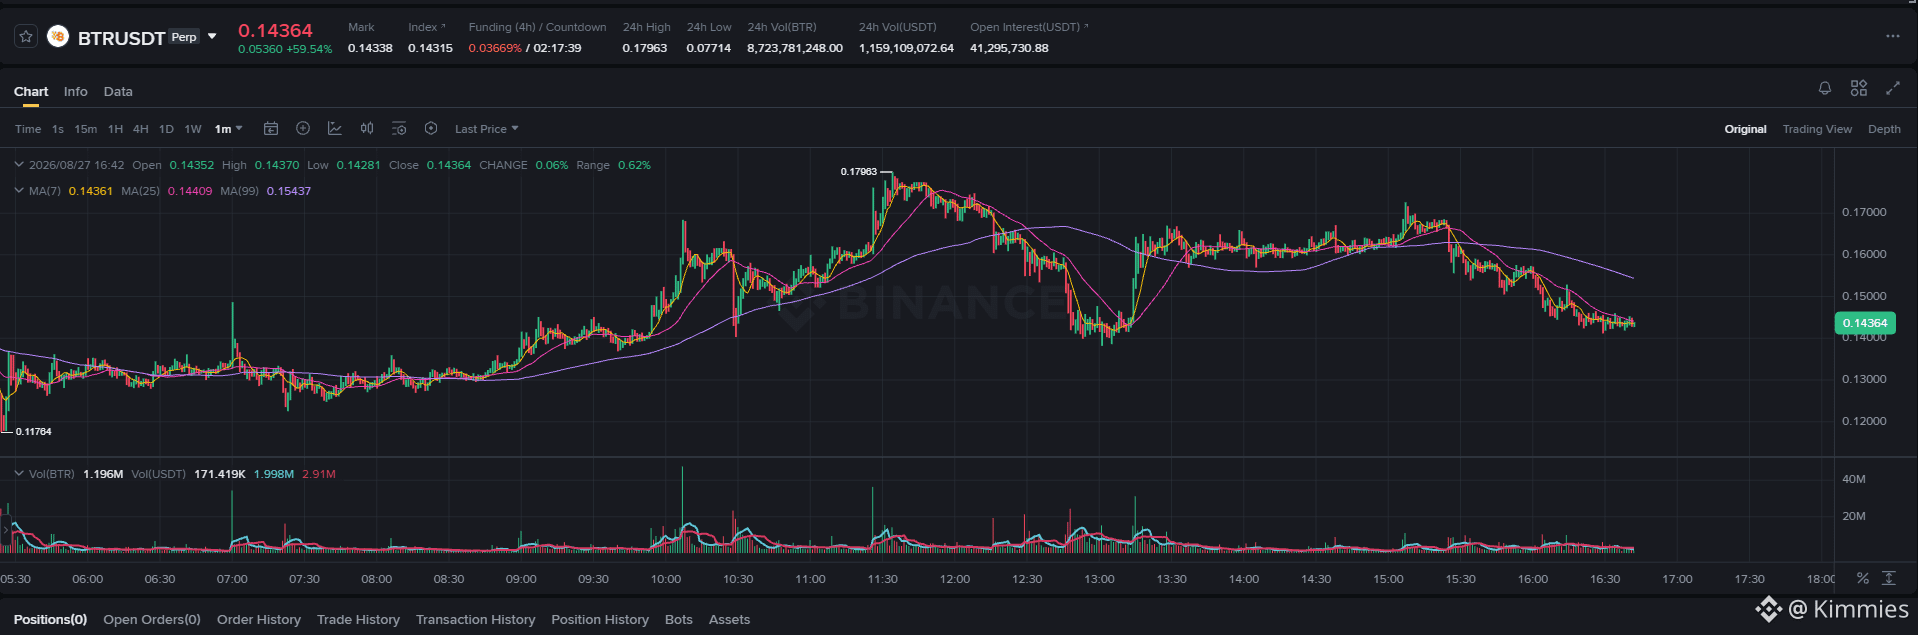This screenshot has width=1918, height=635.
Task: Select the Time line-chart interval
Action: tap(28, 129)
